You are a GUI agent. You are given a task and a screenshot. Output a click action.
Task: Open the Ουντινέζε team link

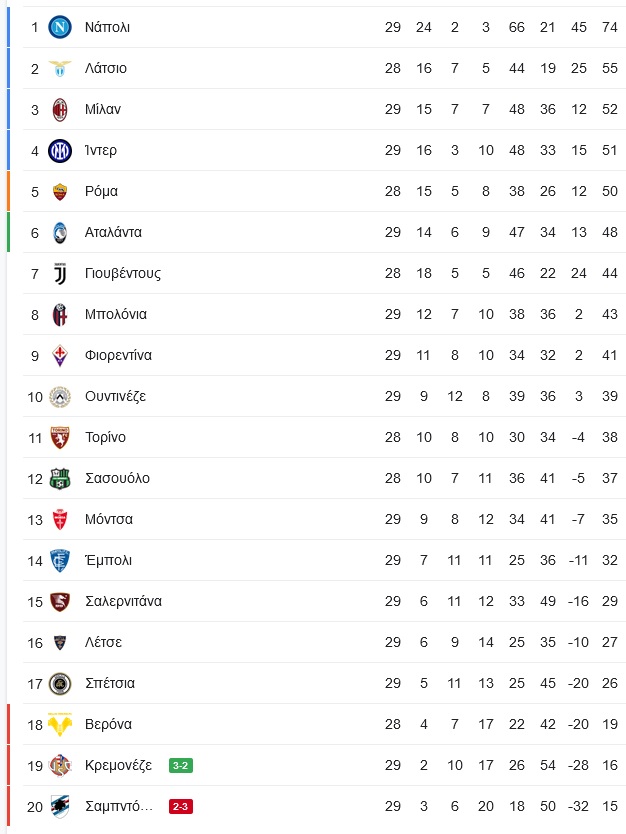click(x=115, y=397)
